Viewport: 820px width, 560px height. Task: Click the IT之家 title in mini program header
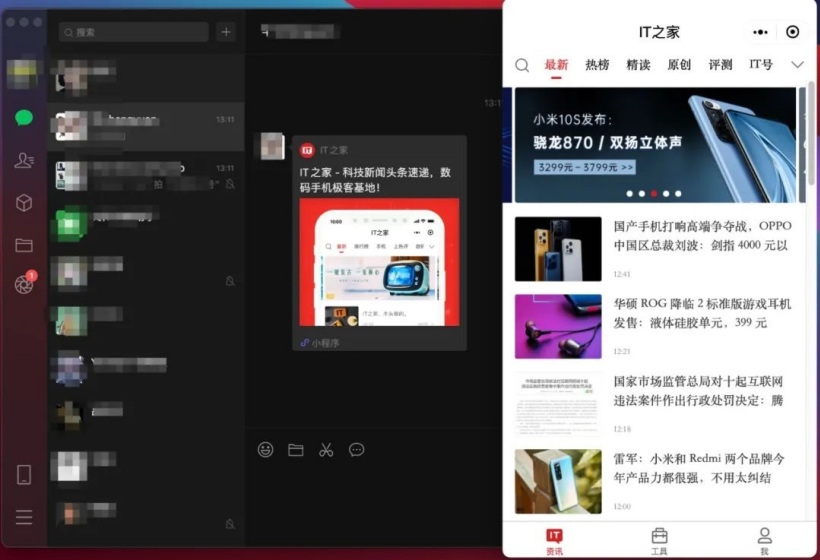pyautogui.click(x=659, y=32)
